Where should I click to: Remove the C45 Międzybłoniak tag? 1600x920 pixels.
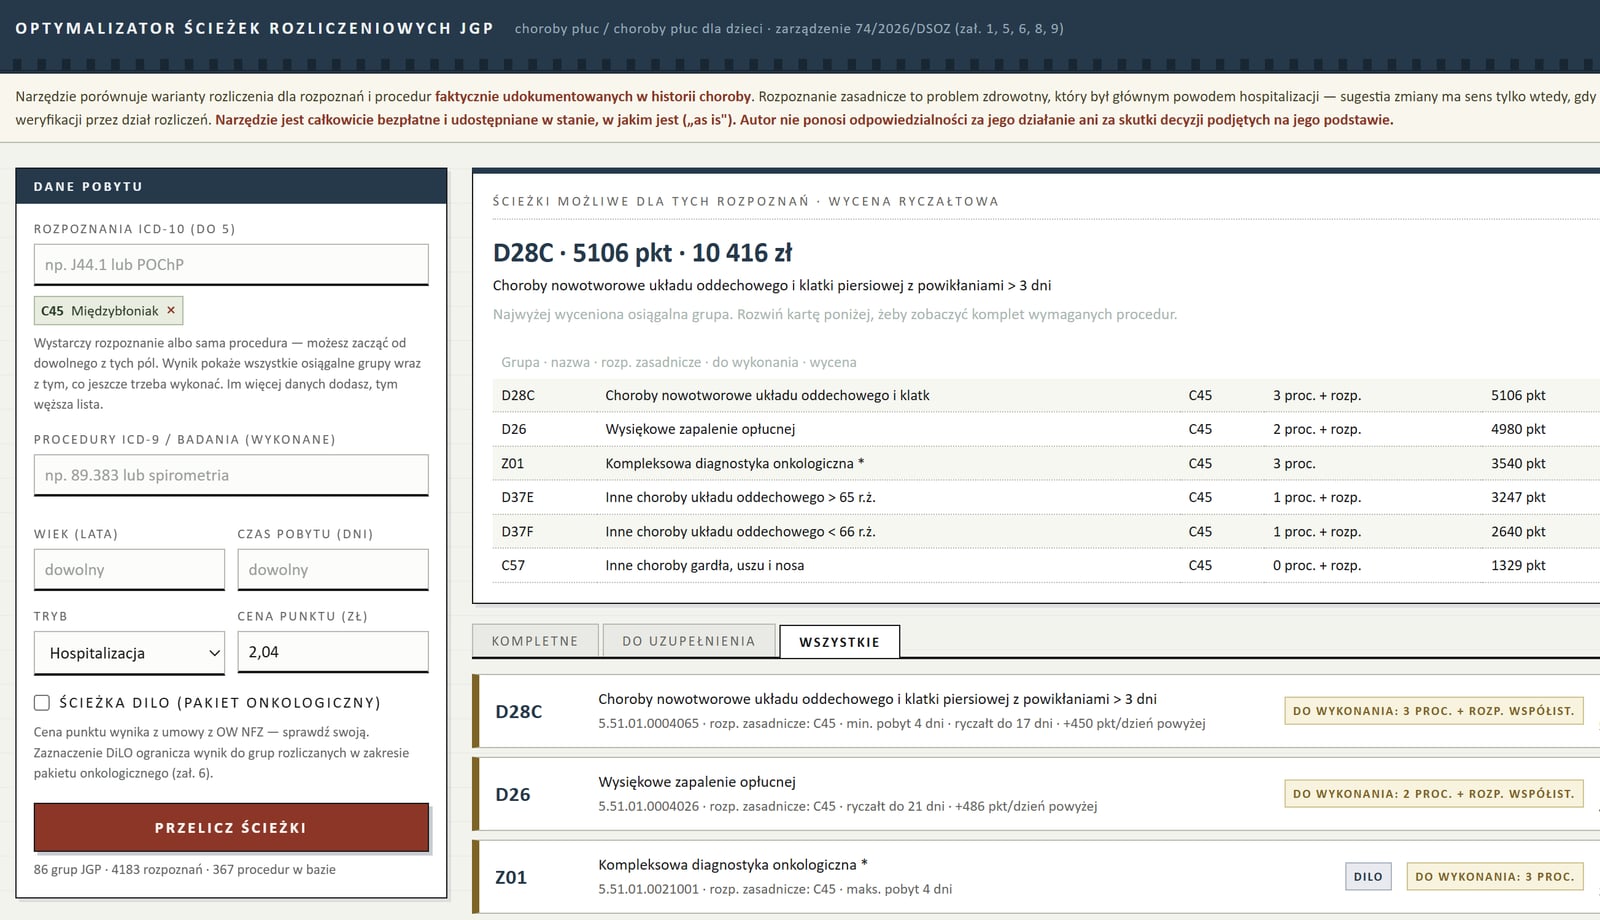(x=171, y=310)
